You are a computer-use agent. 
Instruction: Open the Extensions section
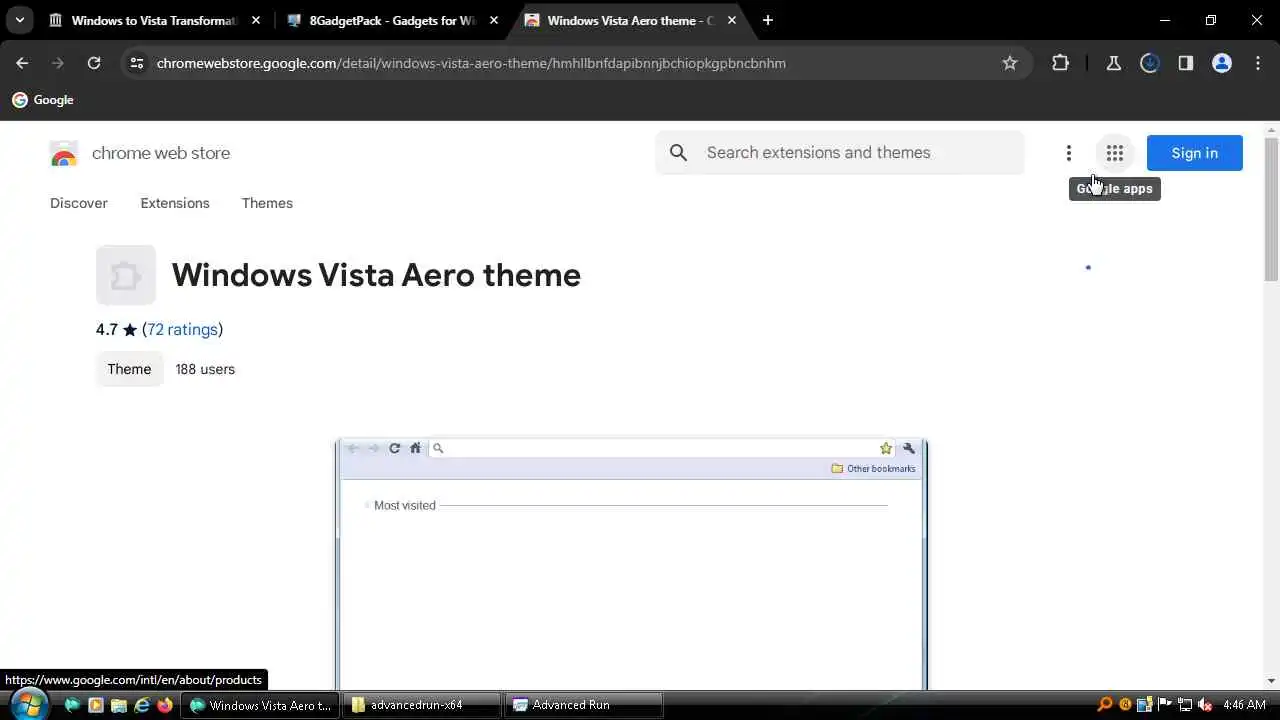[x=175, y=203]
